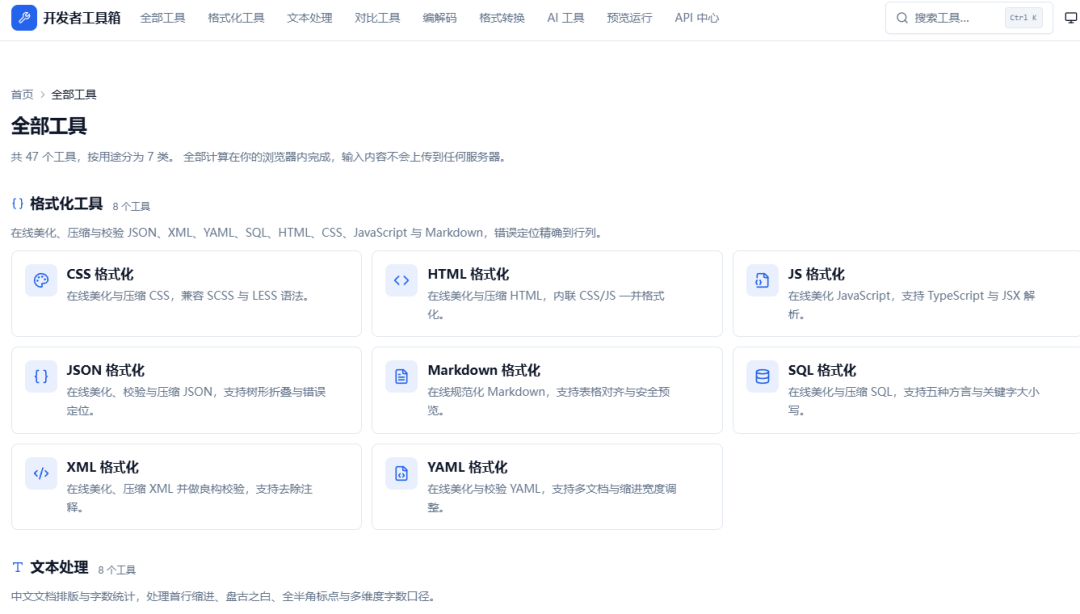Image resolution: width=1080 pixels, height=614 pixels.
Task: Open the JSON 格式化 tool title link
Action: coord(105,370)
